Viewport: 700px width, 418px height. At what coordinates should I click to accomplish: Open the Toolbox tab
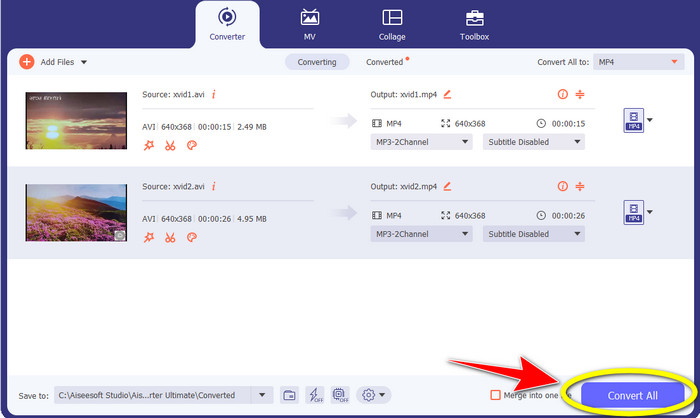click(473, 24)
